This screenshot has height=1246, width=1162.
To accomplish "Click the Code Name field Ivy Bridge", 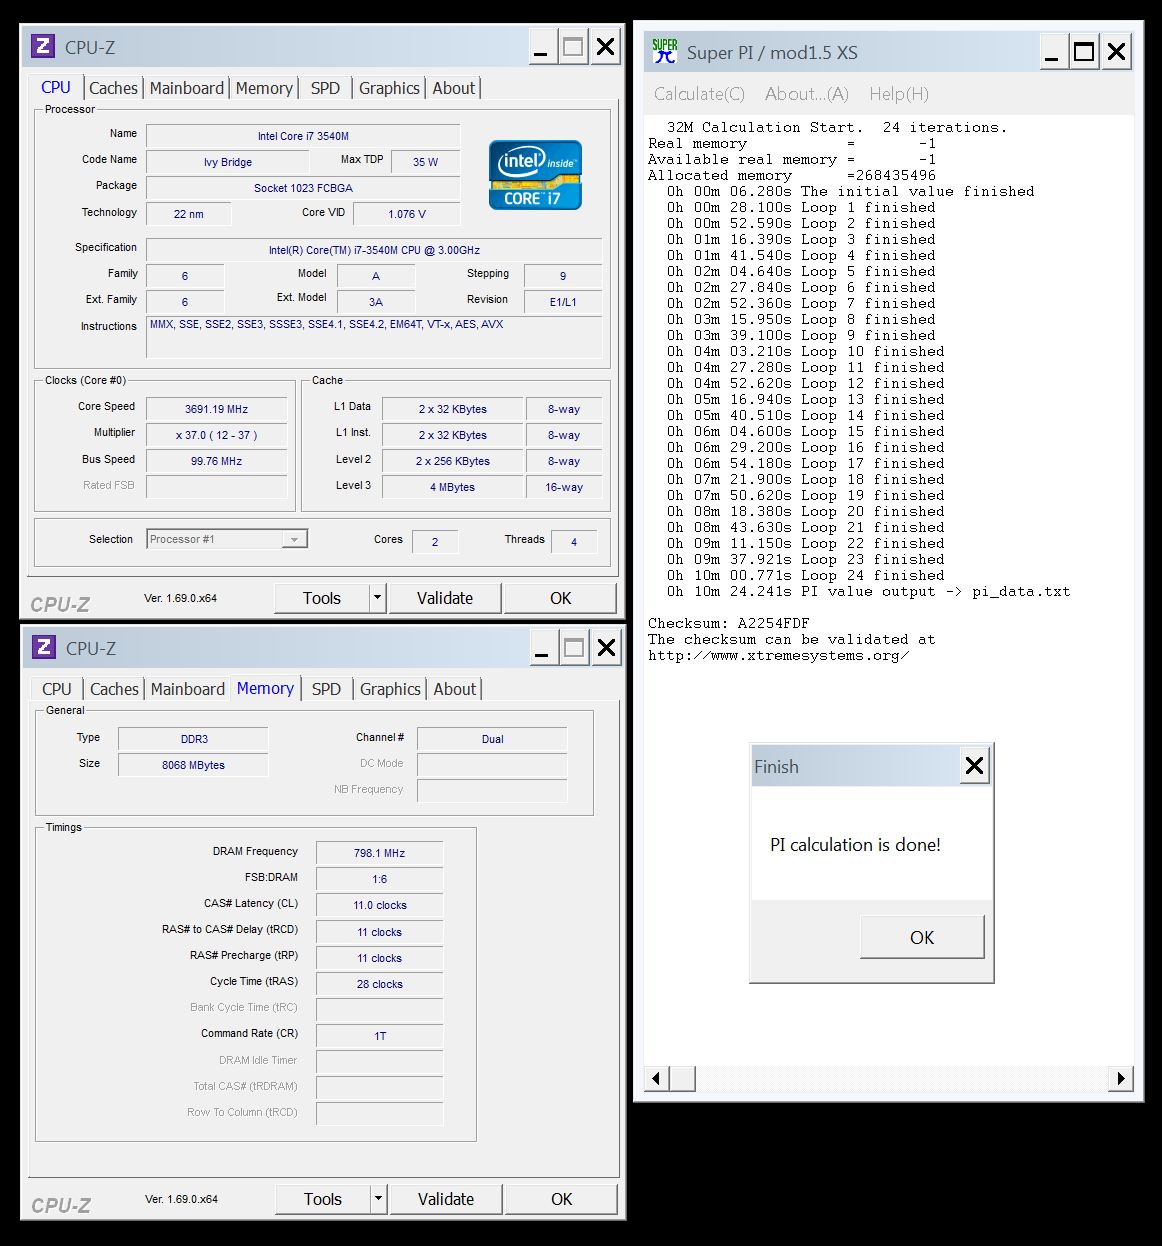I will pos(228,162).
